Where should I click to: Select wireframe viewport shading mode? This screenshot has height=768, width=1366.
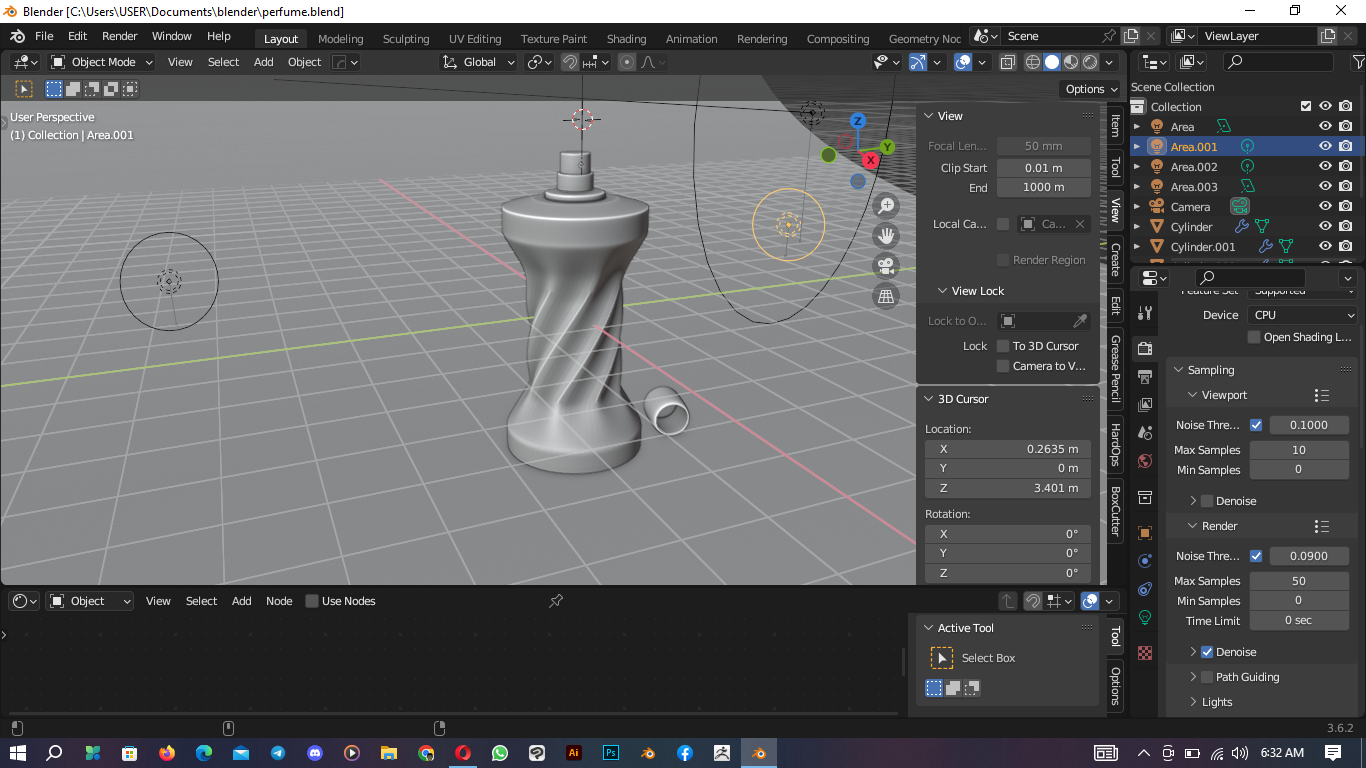(1033, 62)
